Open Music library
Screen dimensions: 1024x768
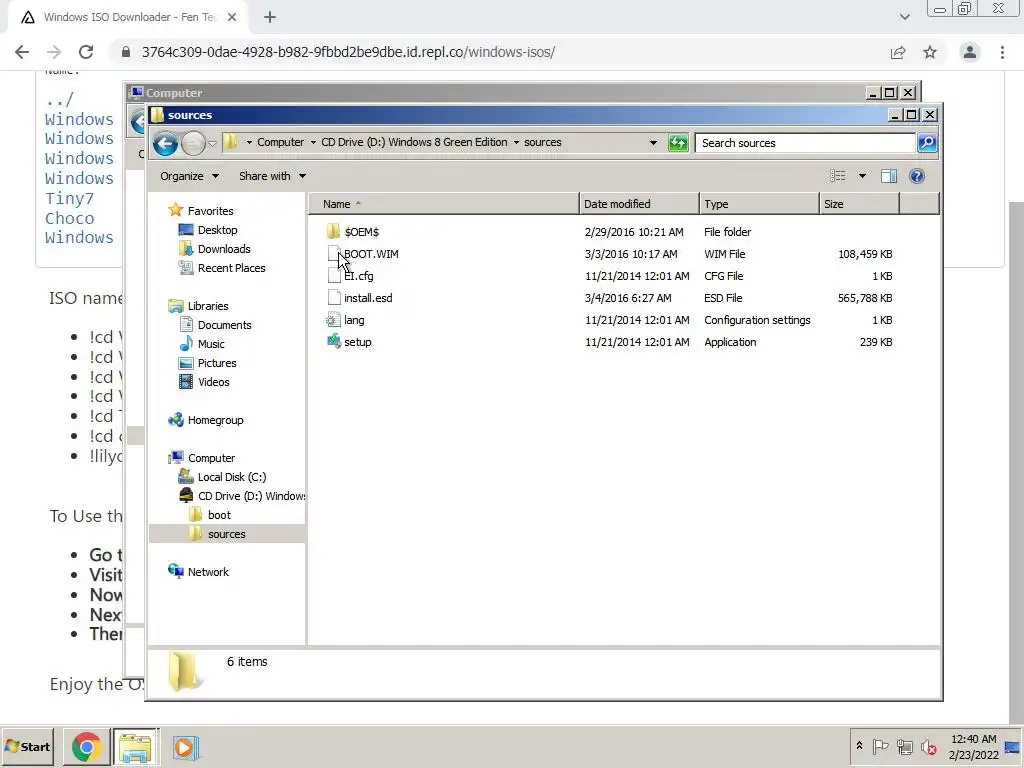coord(211,344)
